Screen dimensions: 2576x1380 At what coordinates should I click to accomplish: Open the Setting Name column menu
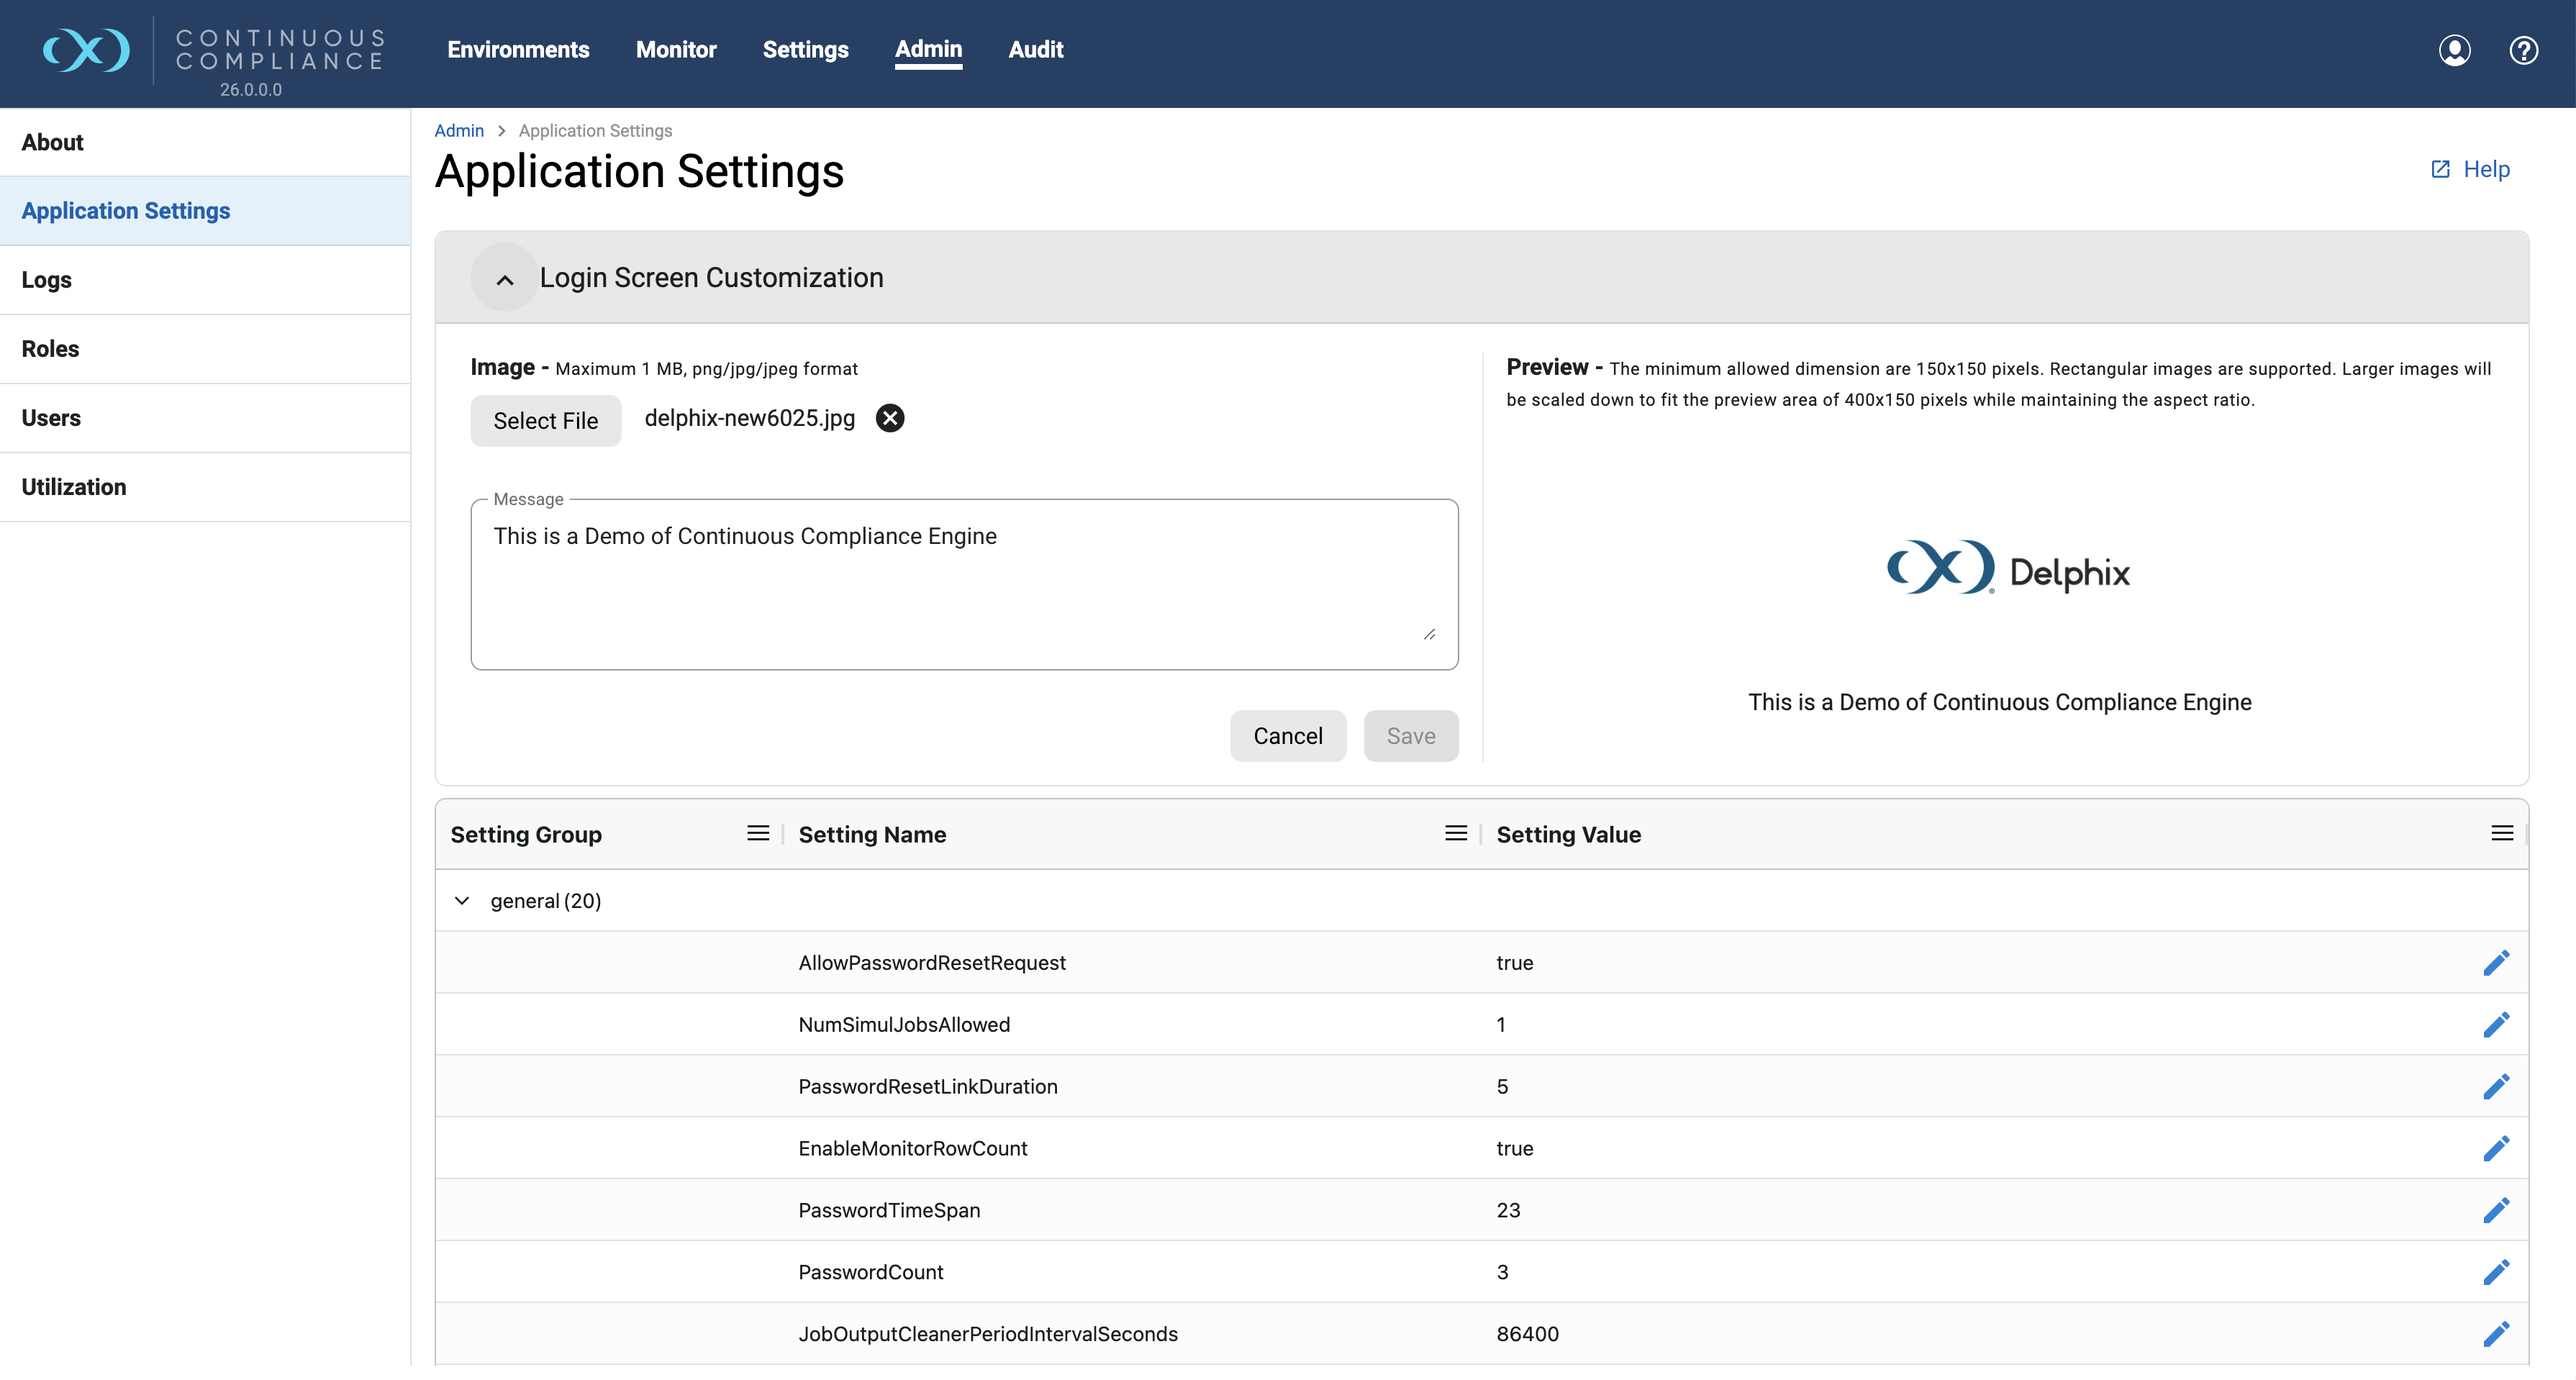click(1456, 834)
